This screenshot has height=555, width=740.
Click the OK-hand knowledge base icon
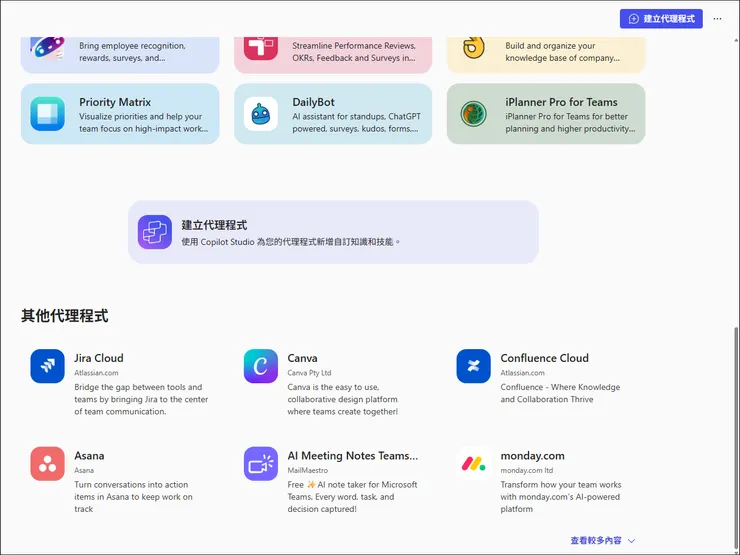click(x=473, y=48)
